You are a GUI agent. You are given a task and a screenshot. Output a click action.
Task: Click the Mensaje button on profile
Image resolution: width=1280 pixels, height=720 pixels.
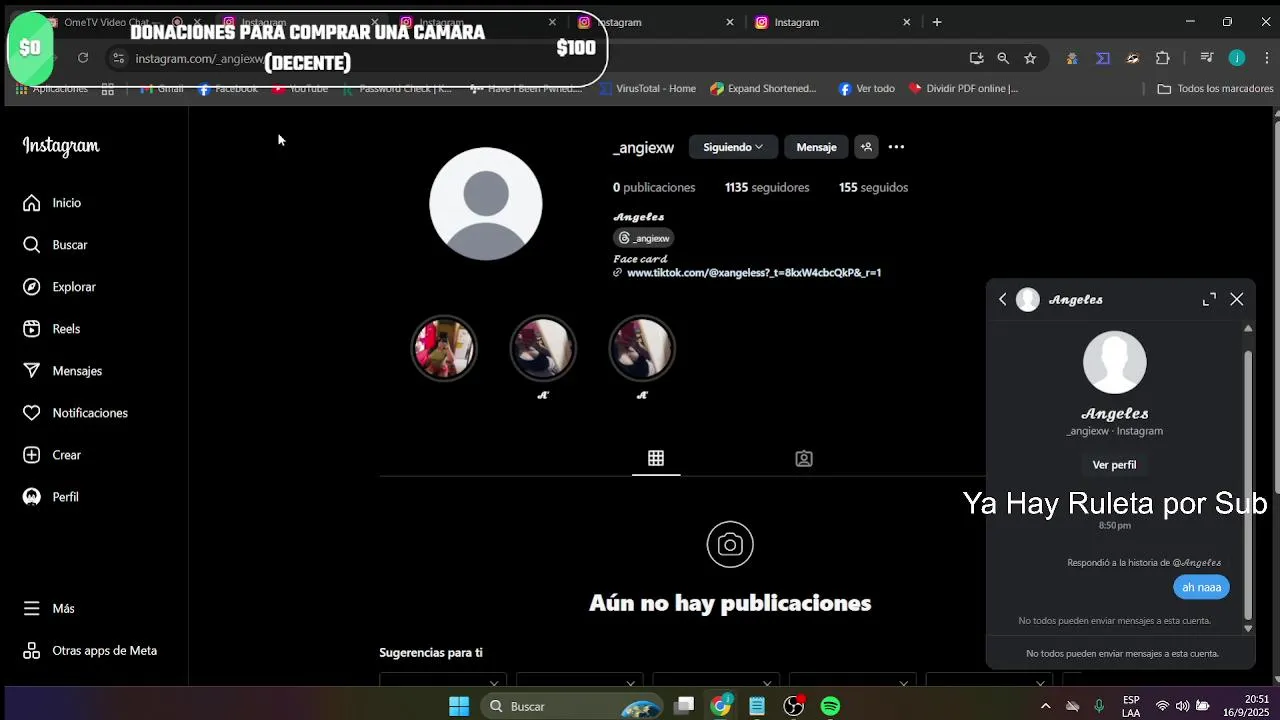point(816,147)
